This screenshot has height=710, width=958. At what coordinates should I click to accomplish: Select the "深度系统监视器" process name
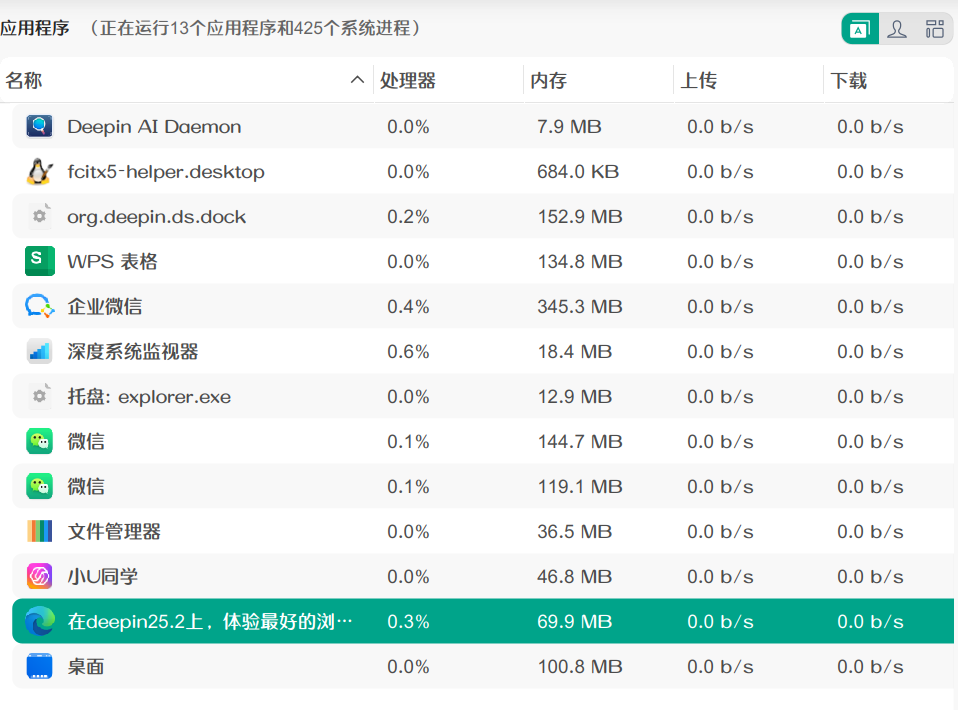(x=133, y=351)
